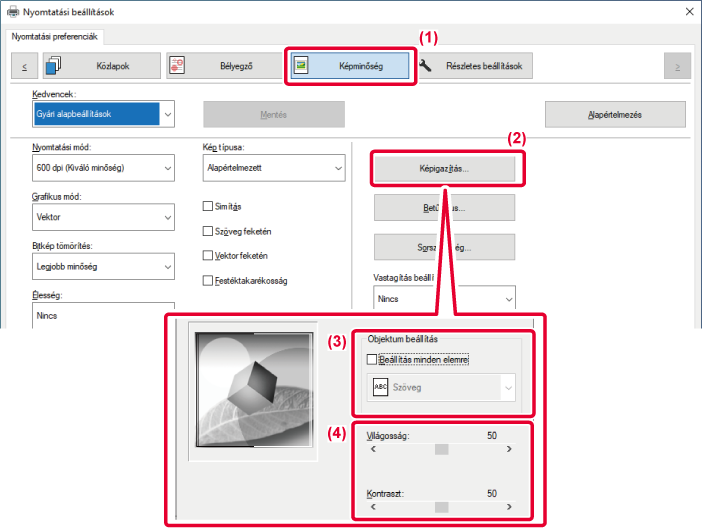Select the Nyomtatási preferenciák tab
The image size is (702, 531).
pyautogui.click(x=54, y=37)
